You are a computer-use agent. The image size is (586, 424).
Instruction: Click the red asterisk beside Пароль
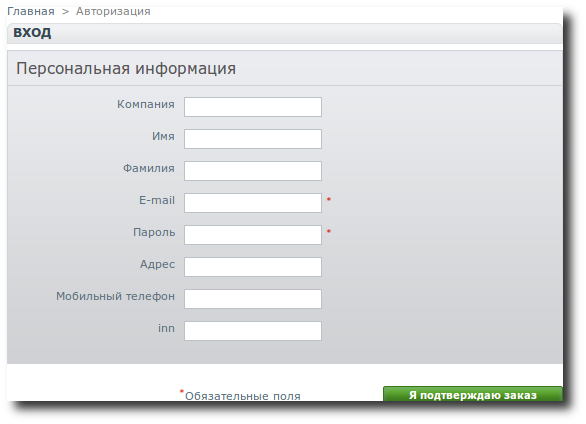329,232
